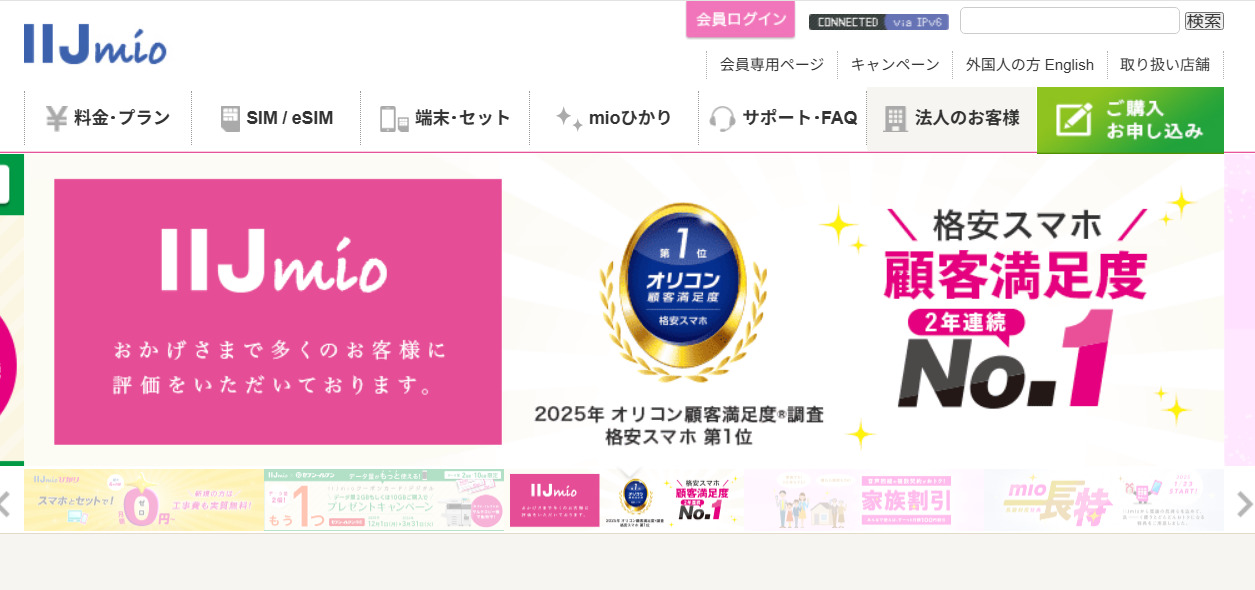The height and width of the screenshot is (590, 1255).
Task: Select the SIM / eSIM card icon
Action: (x=230, y=118)
